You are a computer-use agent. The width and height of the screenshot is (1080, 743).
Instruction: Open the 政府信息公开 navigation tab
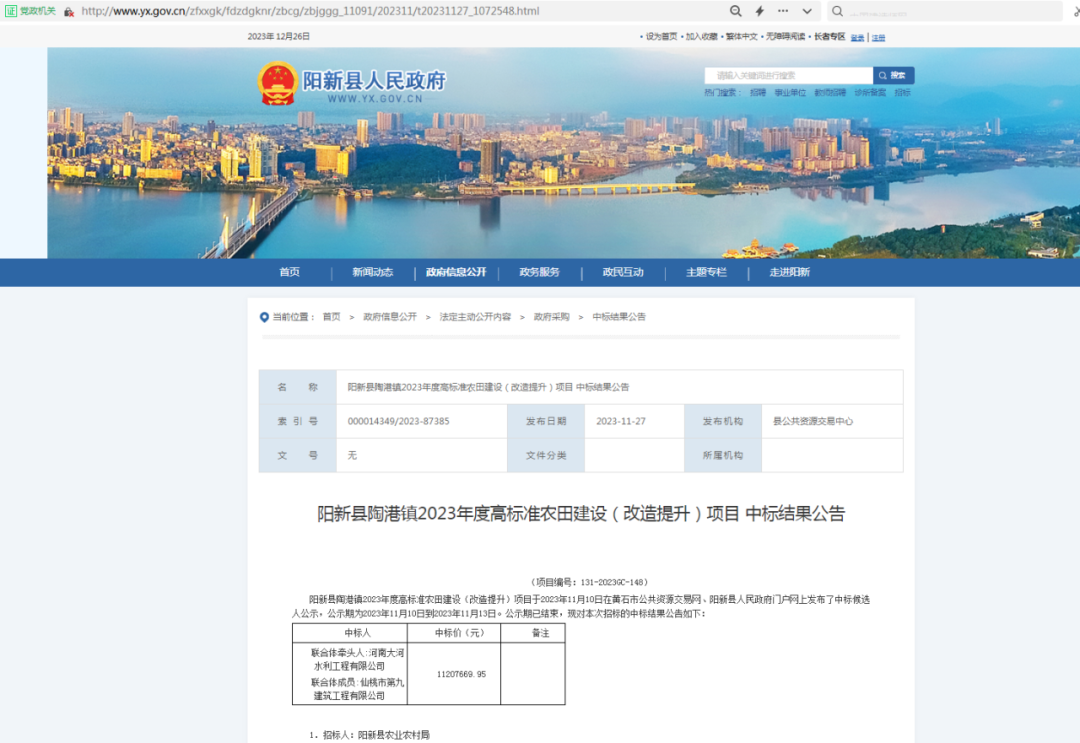click(x=456, y=273)
